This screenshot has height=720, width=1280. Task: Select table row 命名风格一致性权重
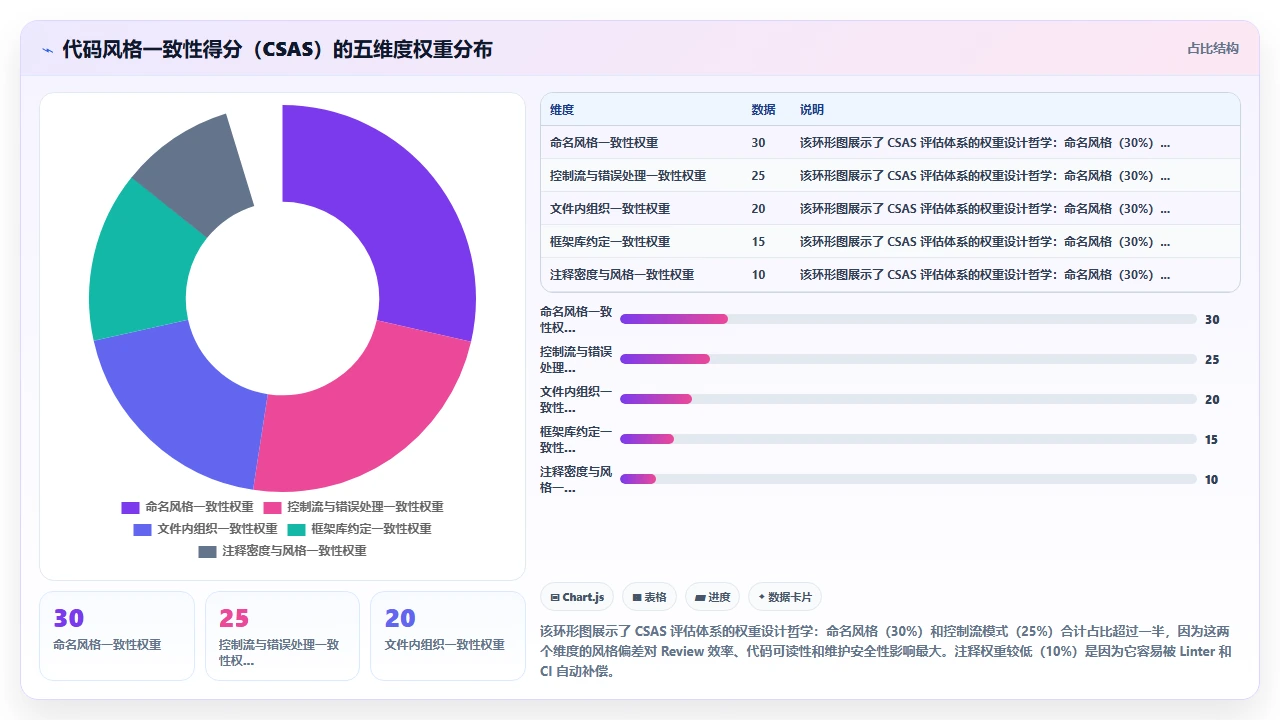(x=890, y=143)
